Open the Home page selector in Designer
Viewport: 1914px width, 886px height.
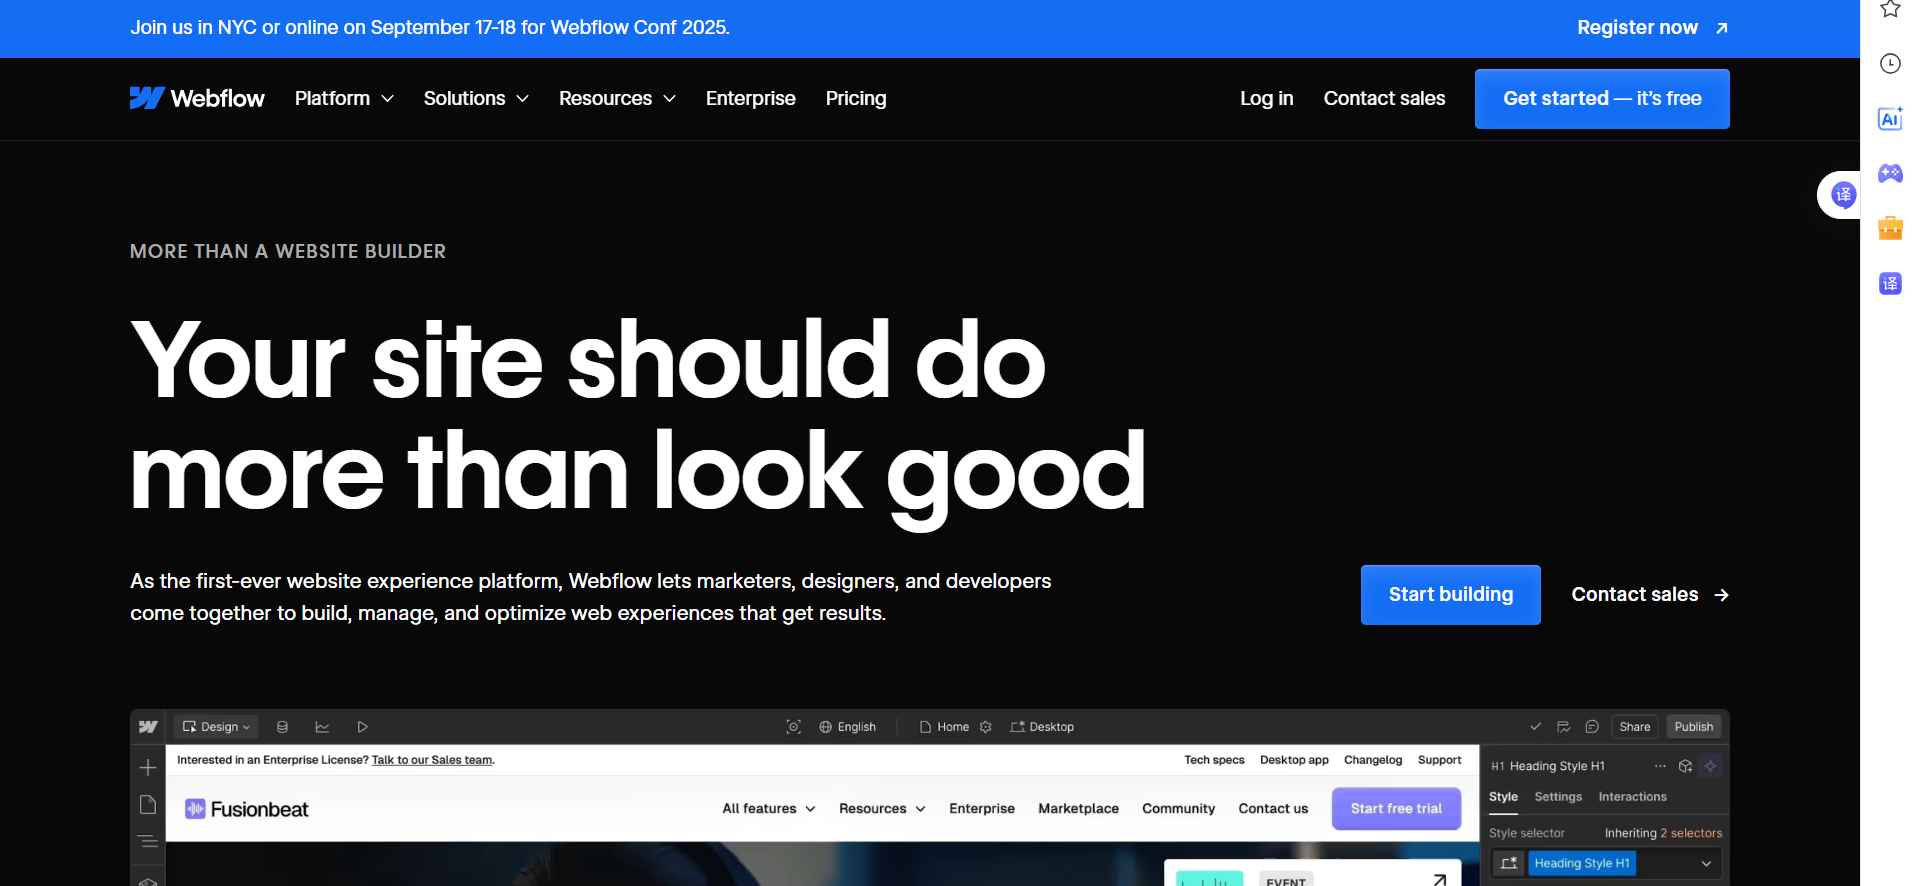coord(944,727)
